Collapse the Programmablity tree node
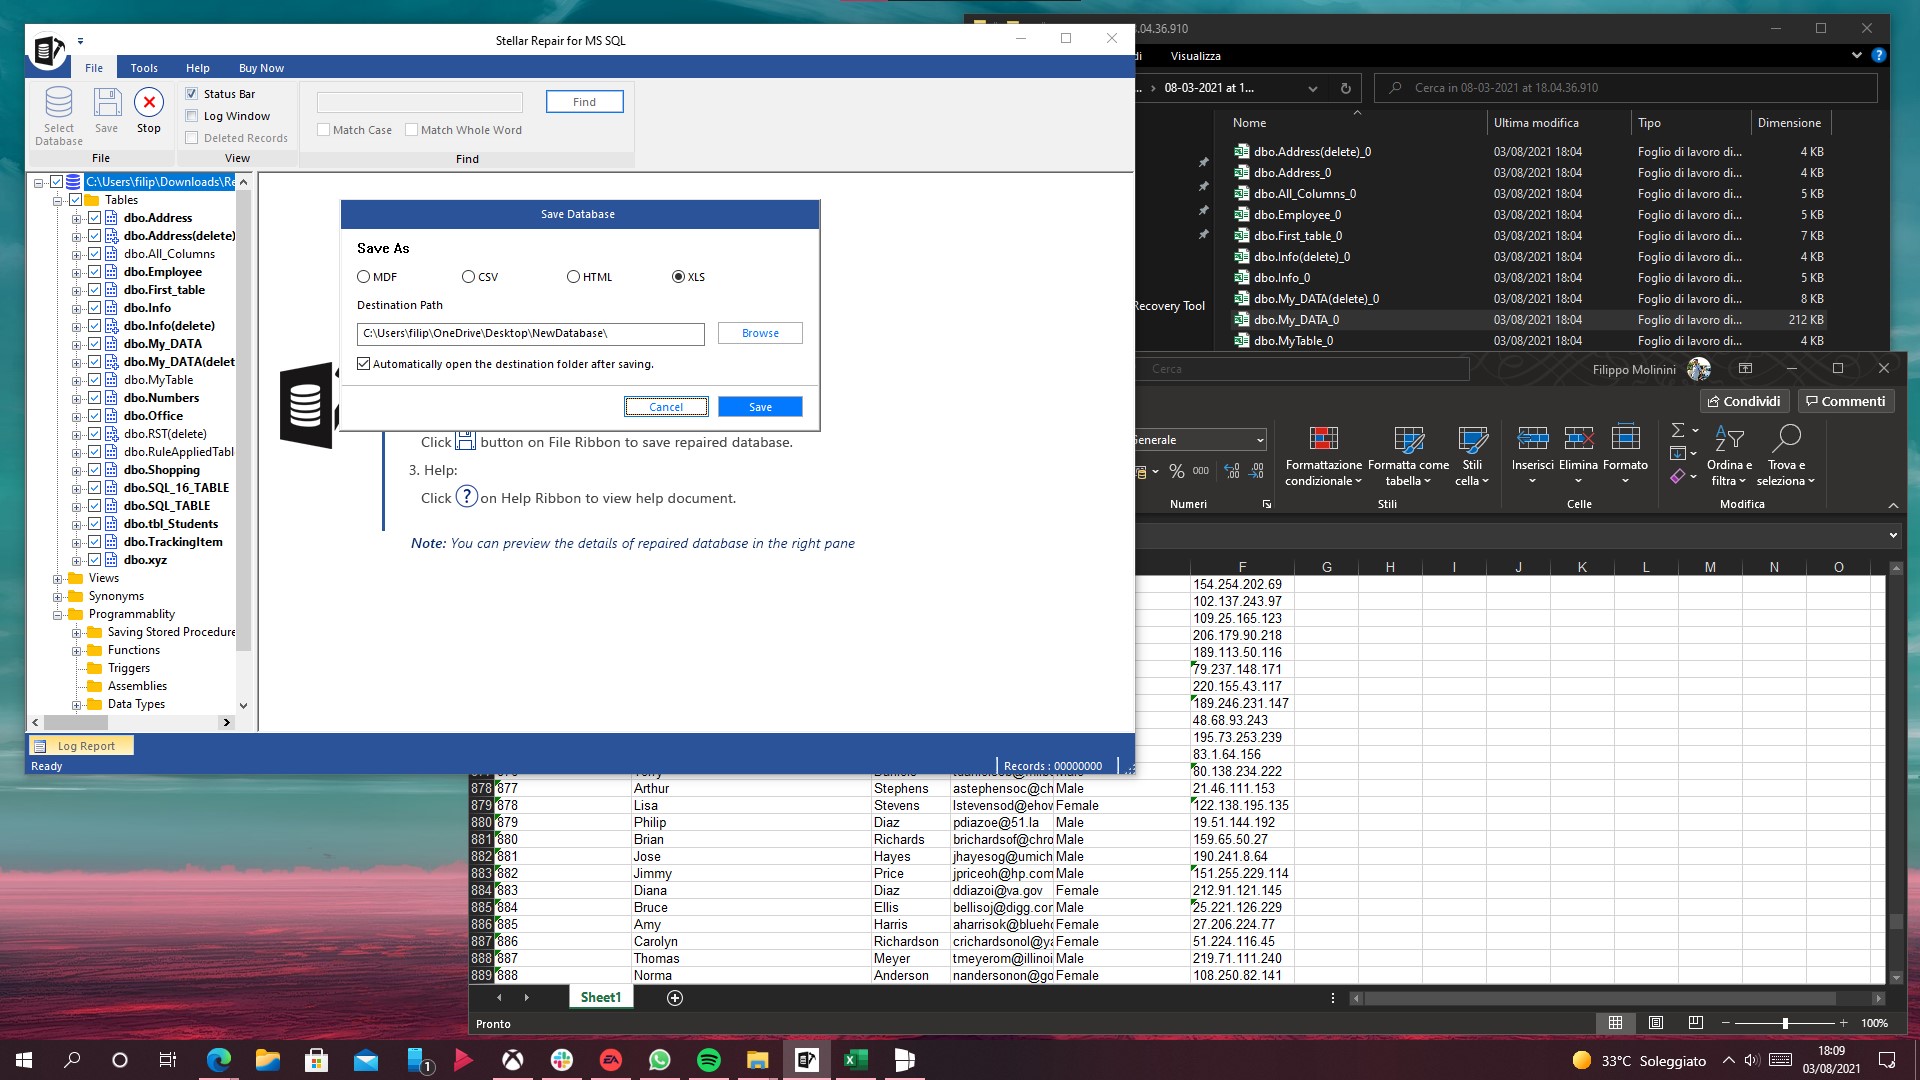 57,614
